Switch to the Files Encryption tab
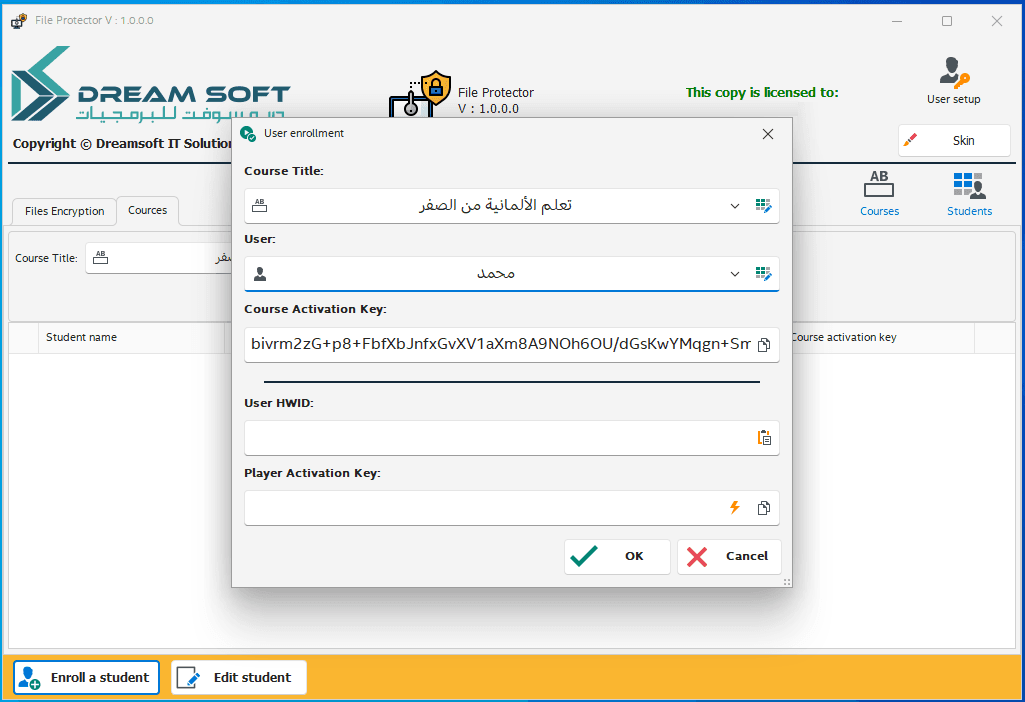Image resolution: width=1025 pixels, height=702 pixels. click(64, 211)
